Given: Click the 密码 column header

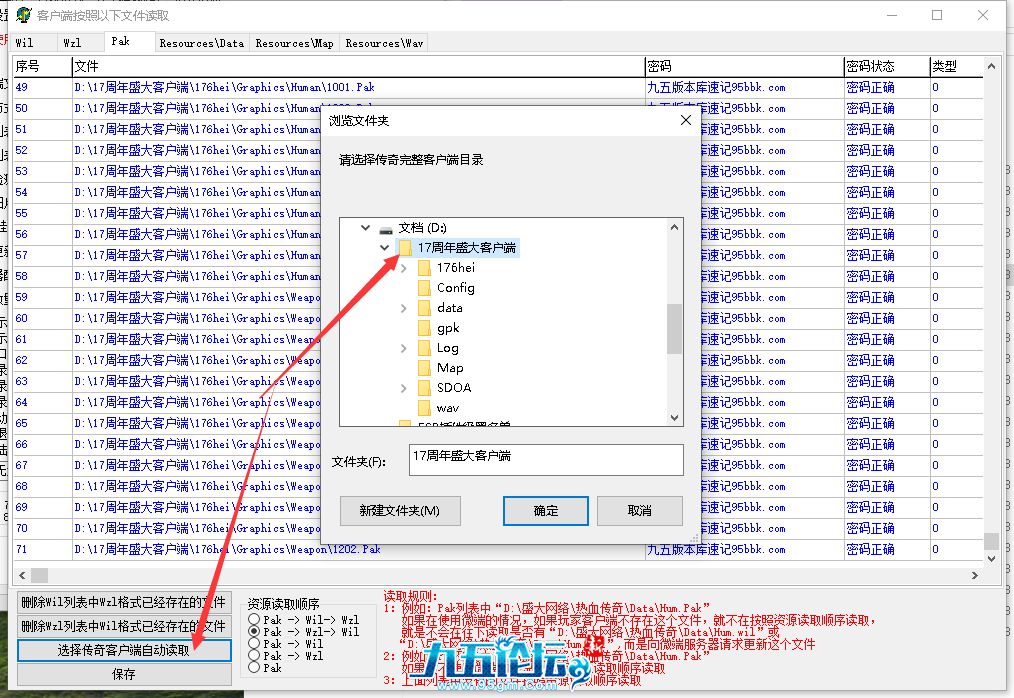Looking at the screenshot, I should coord(744,67).
